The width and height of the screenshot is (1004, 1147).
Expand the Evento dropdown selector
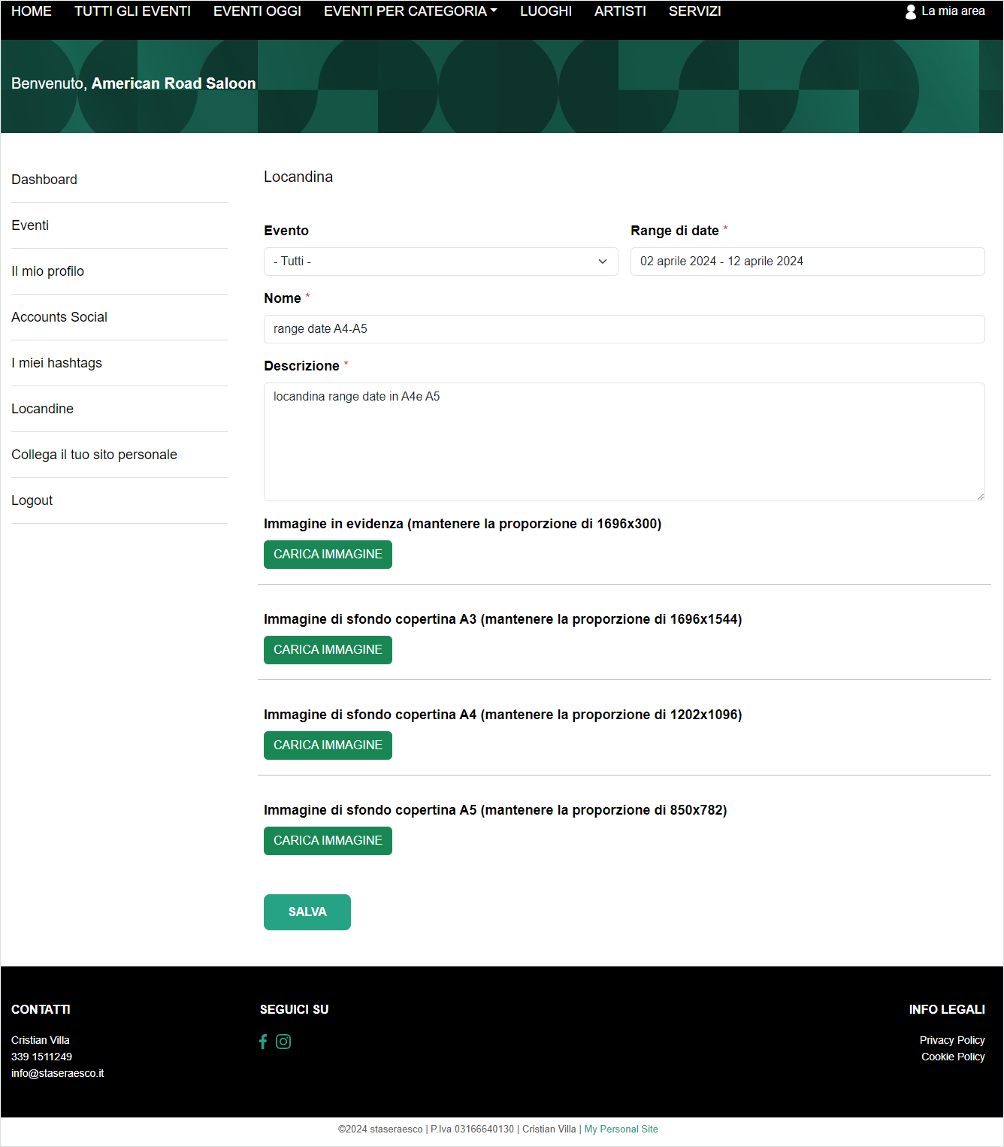point(440,261)
